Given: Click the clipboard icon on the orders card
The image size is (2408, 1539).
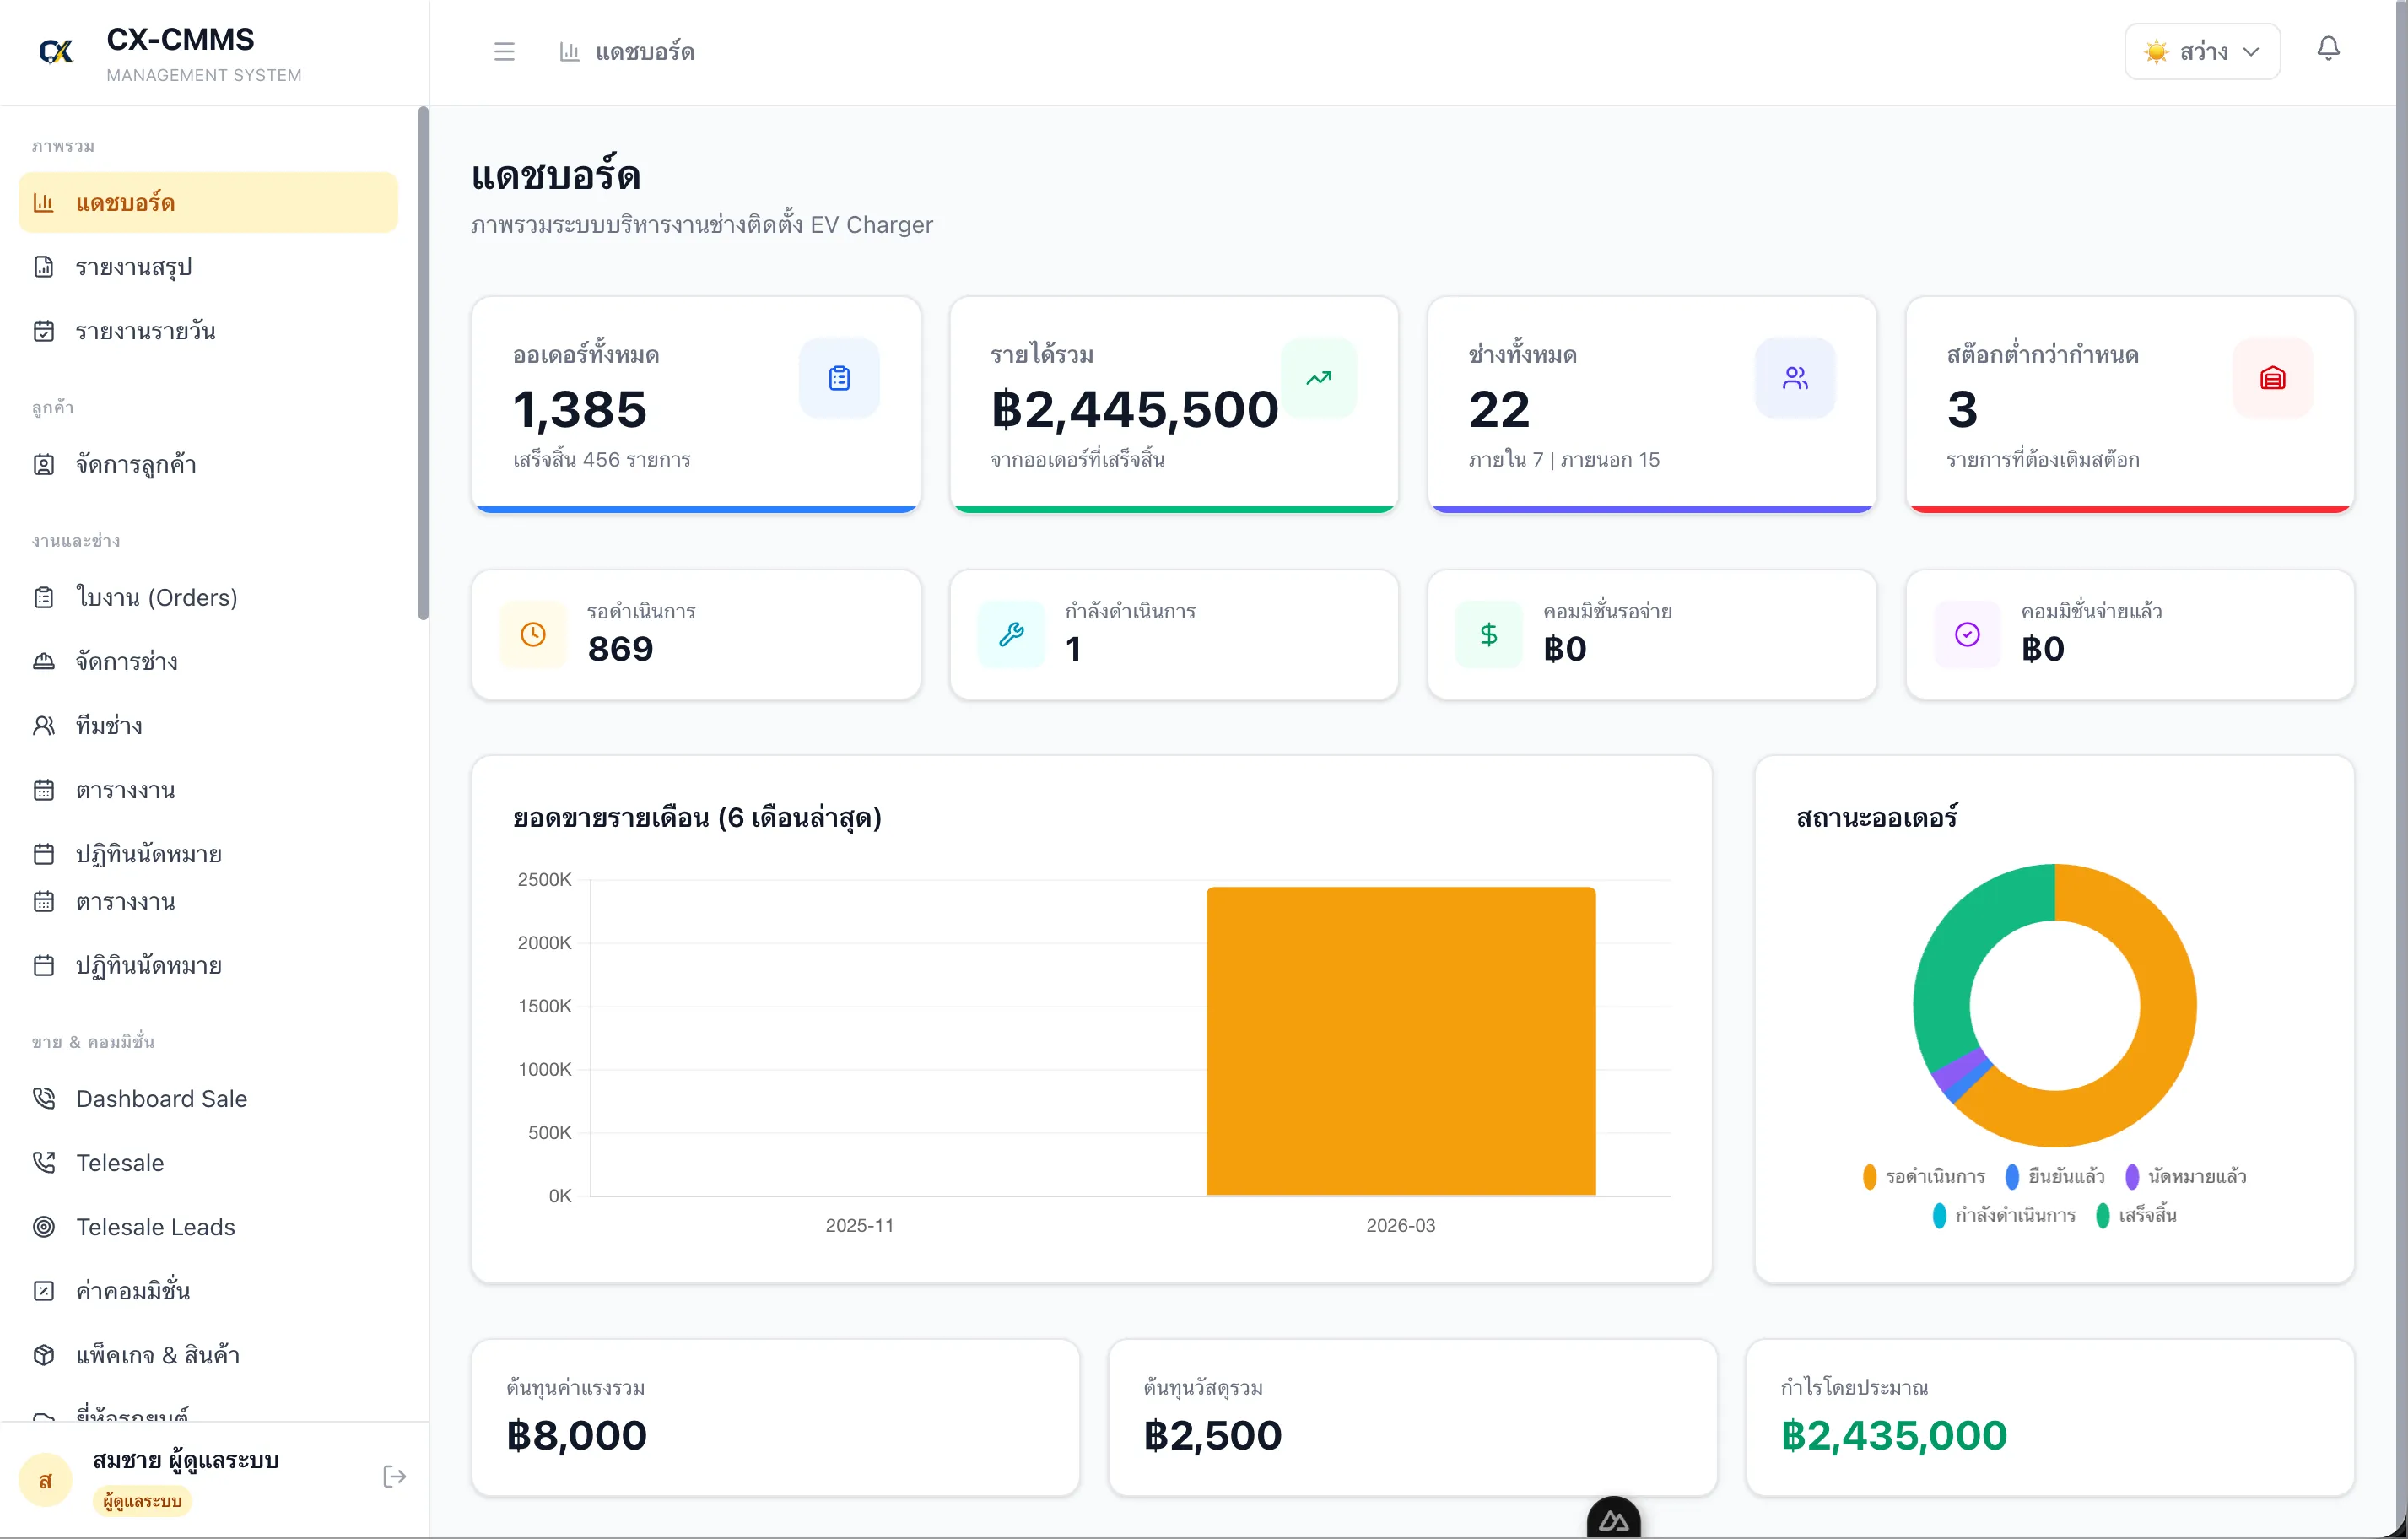Looking at the screenshot, I should pyautogui.click(x=839, y=378).
